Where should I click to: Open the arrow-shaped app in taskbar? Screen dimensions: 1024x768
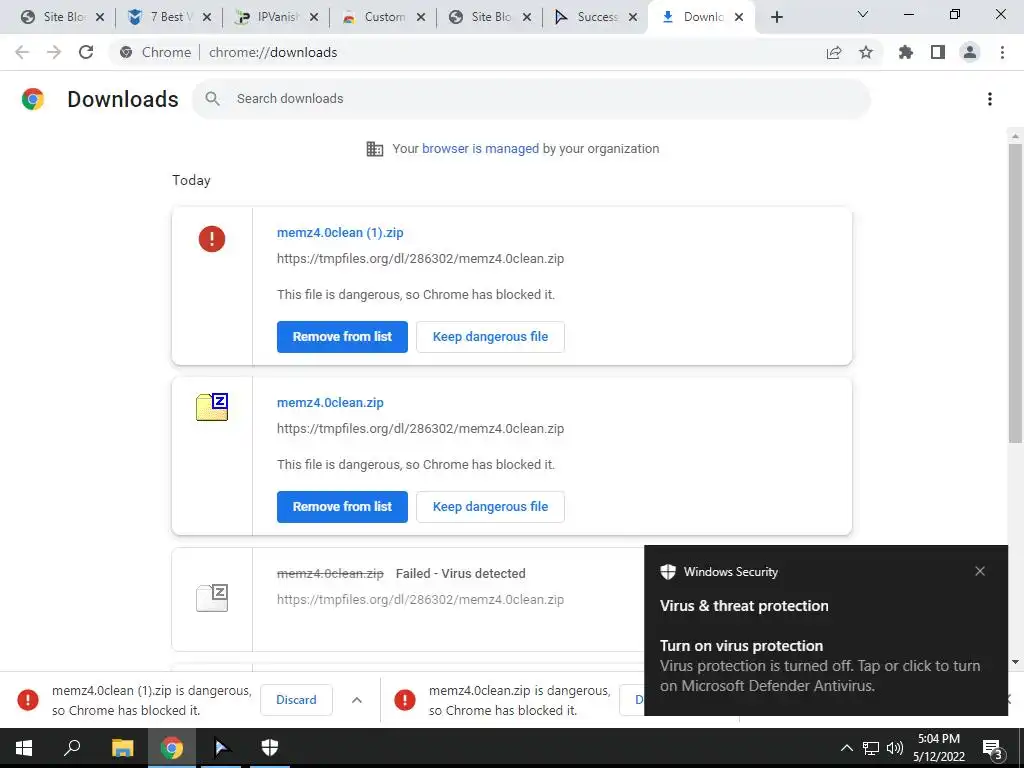(221, 748)
